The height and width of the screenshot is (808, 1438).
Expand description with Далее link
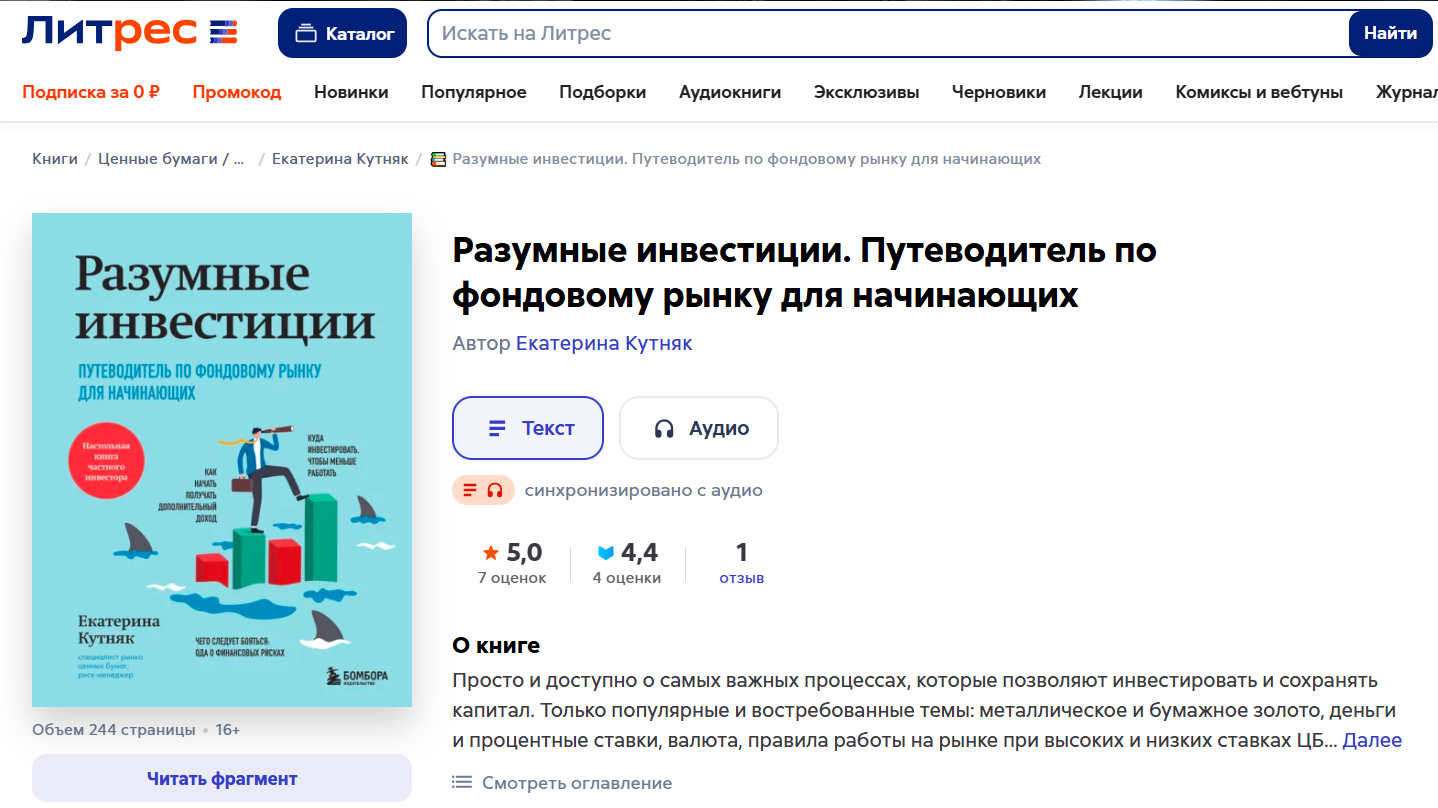[1372, 740]
